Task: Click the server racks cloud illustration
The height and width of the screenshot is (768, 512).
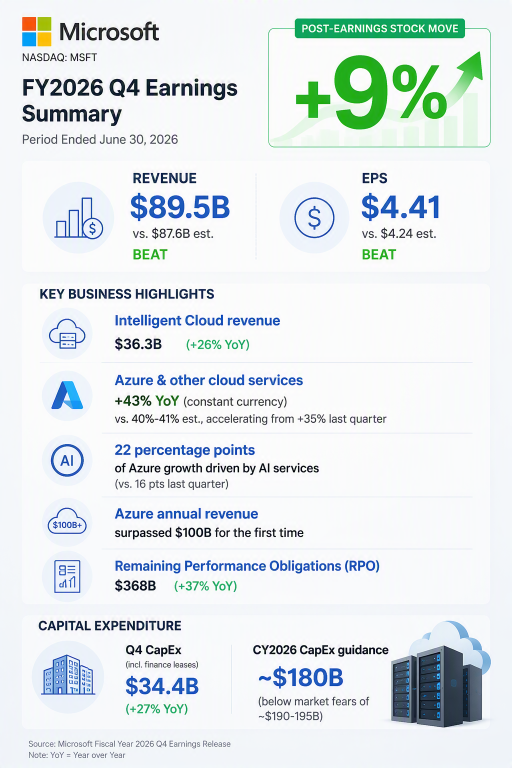Action: [x=441, y=673]
